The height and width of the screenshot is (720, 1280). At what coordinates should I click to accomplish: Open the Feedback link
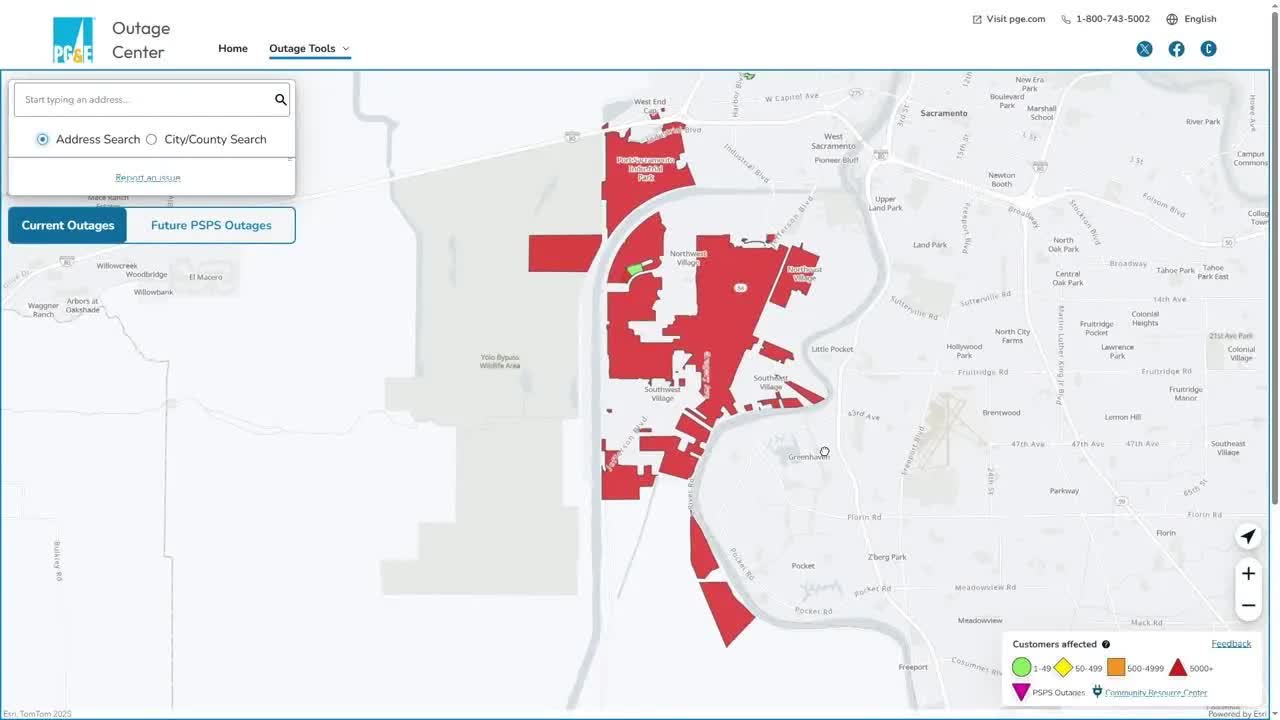[x=1231, y=644]
